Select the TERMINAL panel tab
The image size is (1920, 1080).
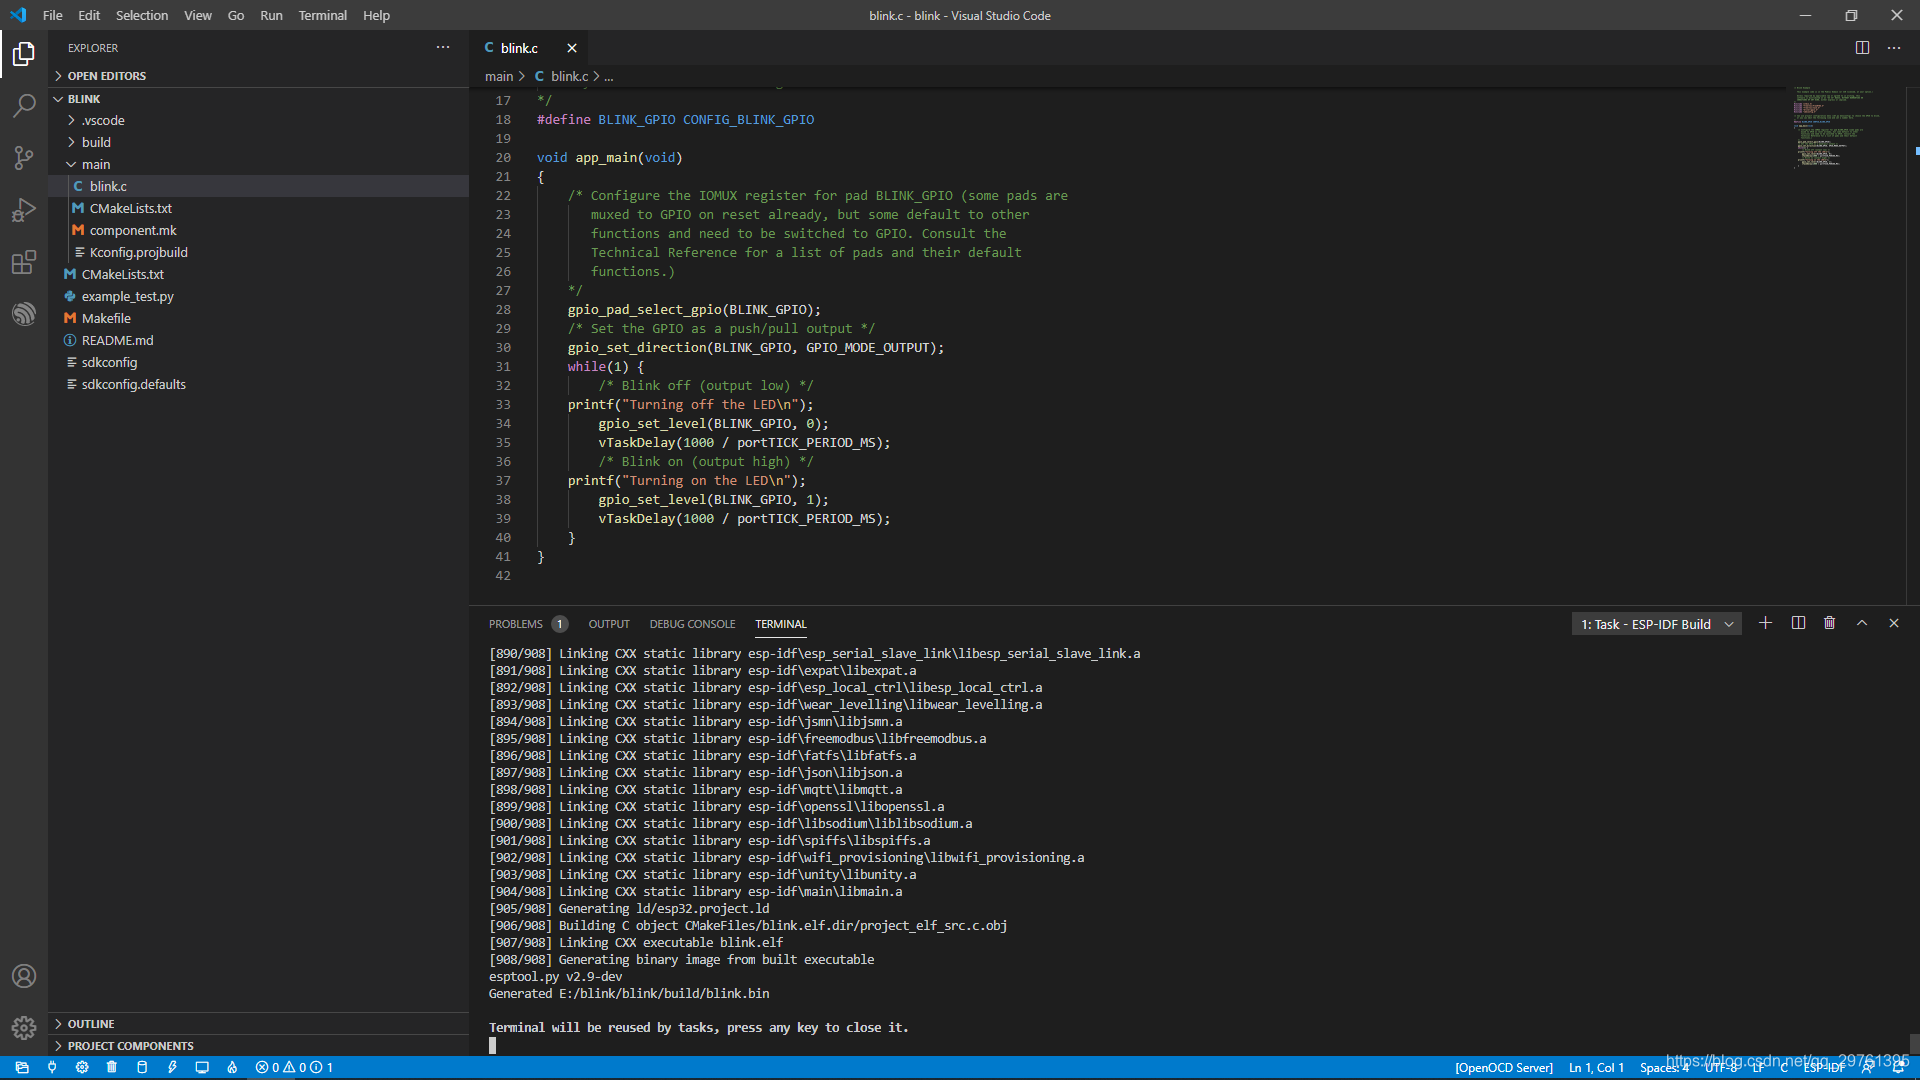tap(781, 624)
